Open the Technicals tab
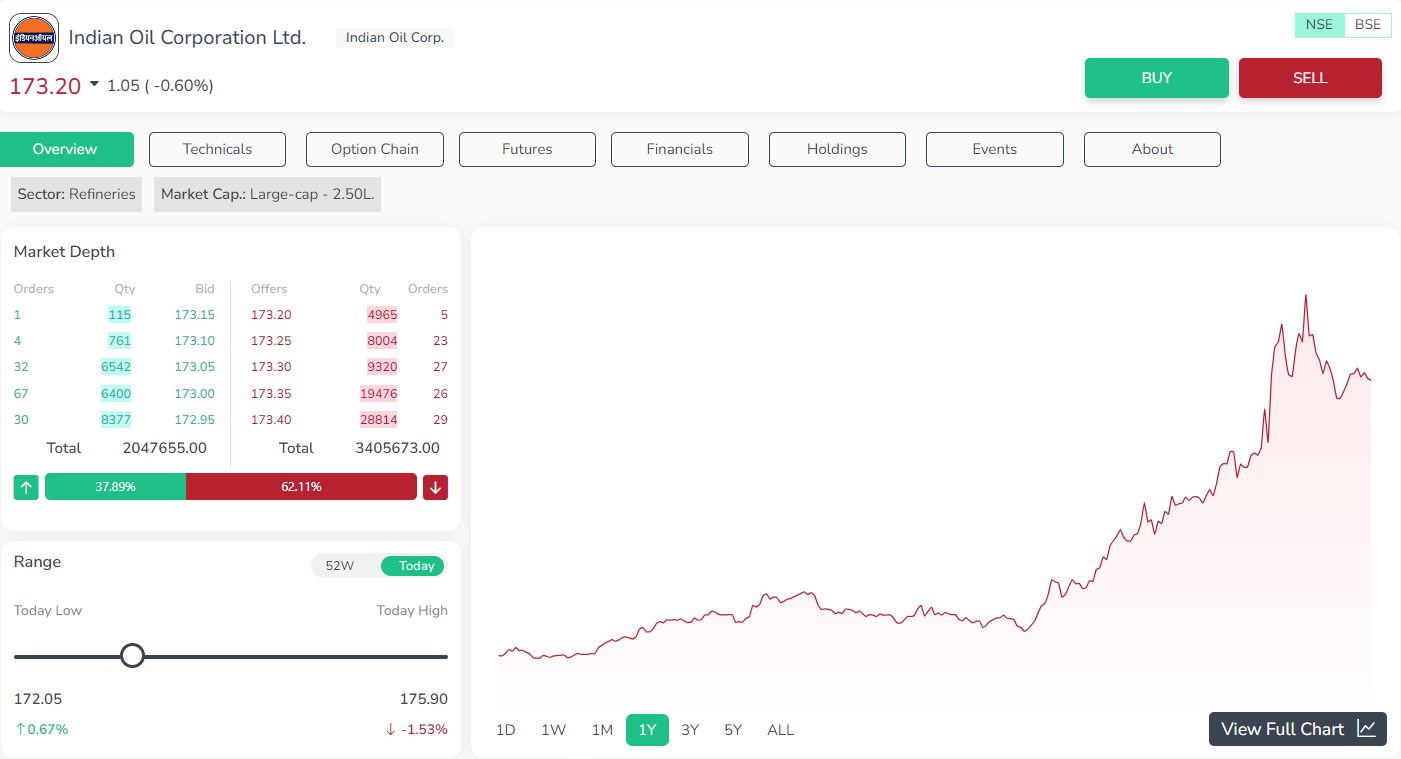1401x759 pixels. (x=217, y=149)
